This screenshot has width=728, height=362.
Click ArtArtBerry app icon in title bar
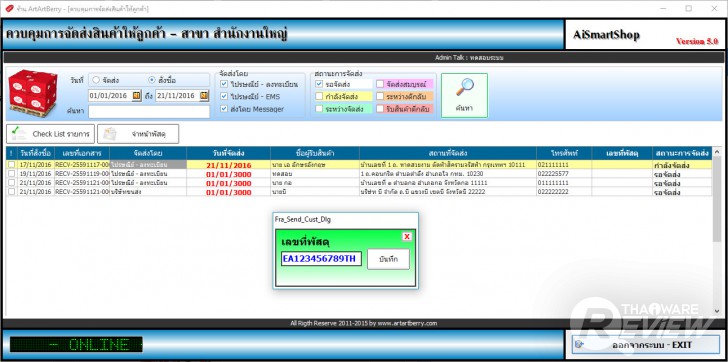pyautogui.click(x=9, y=8)
